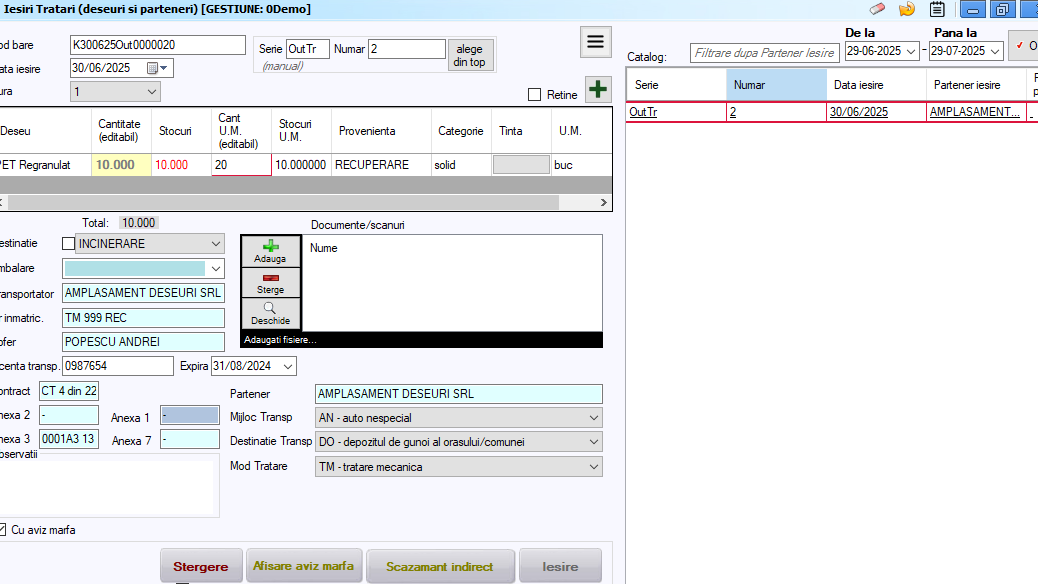Click the Serie input field with OutTr
Screen dimensions: 1038x584
(x=307, y=49)
